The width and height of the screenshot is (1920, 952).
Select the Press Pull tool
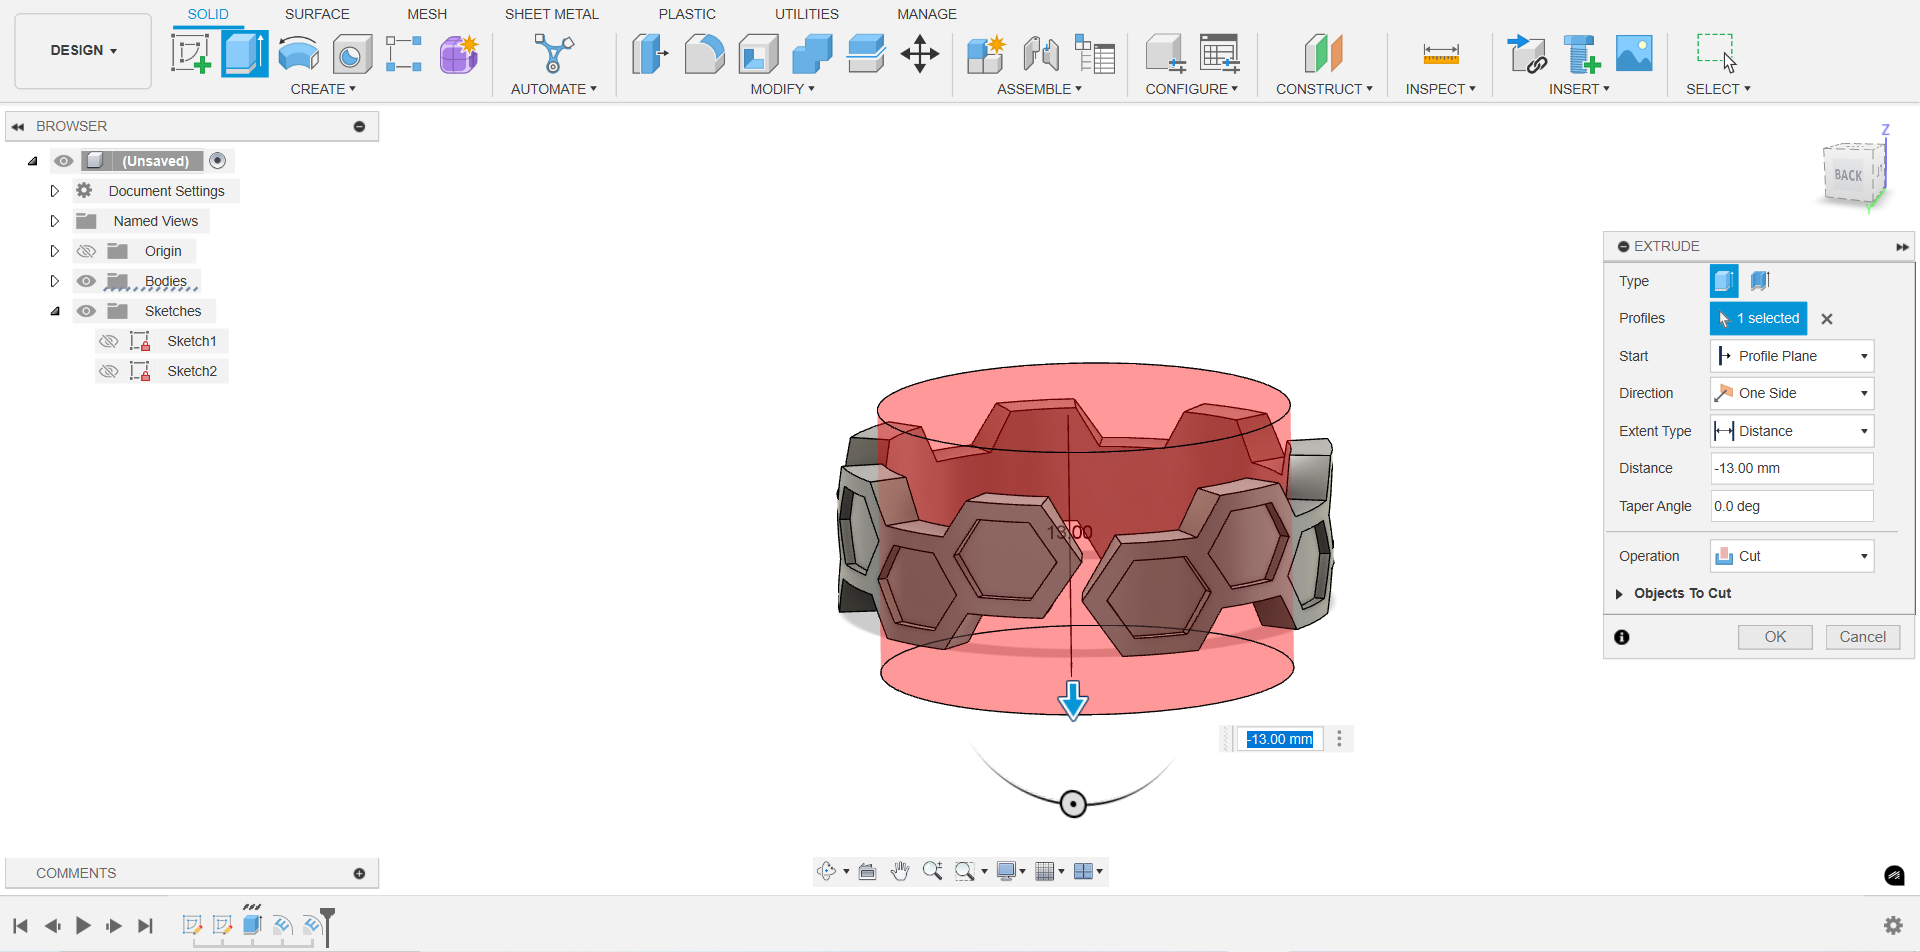tap(650, 53)
